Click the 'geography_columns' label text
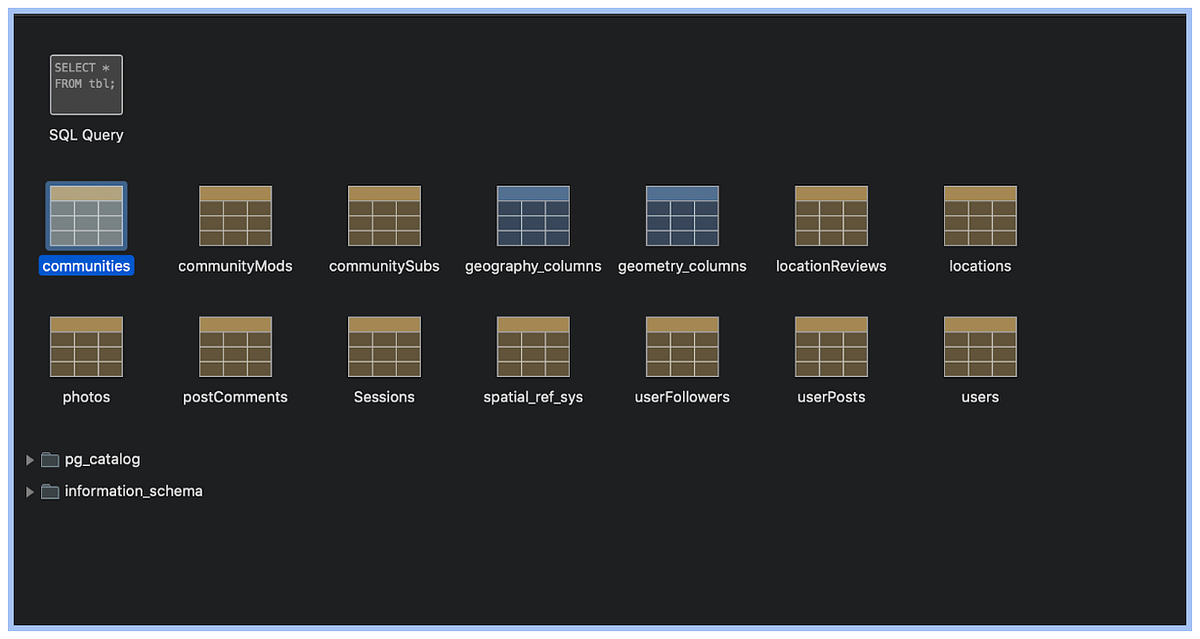Screen dimensions: 1200x639 point(533,266)
